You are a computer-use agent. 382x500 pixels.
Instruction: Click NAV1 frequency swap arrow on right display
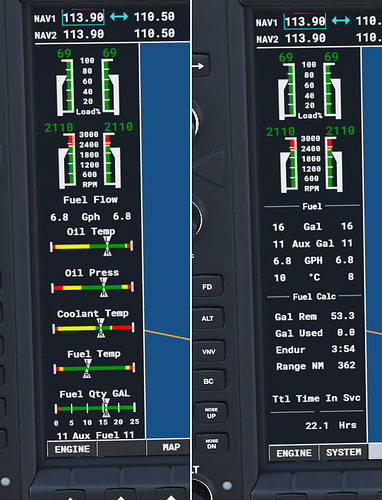[x=341, y=21]
